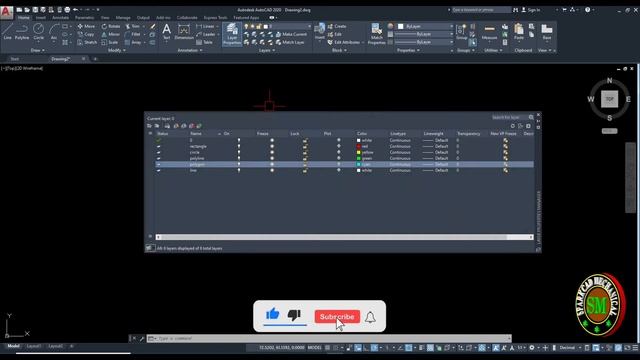Expand the Properties panel dropdown

point(408,50)
